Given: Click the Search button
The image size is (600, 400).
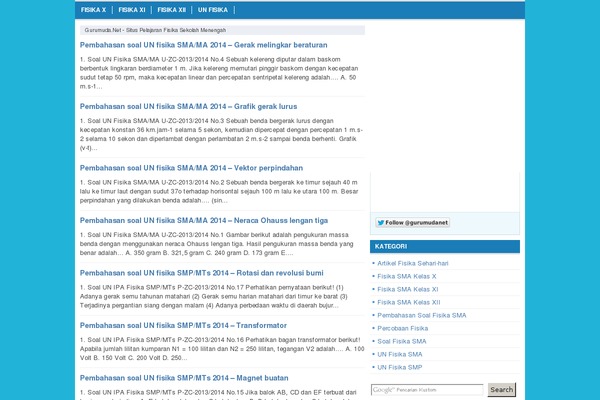Looking at the screenshot, I should click(x=502, y=390).
